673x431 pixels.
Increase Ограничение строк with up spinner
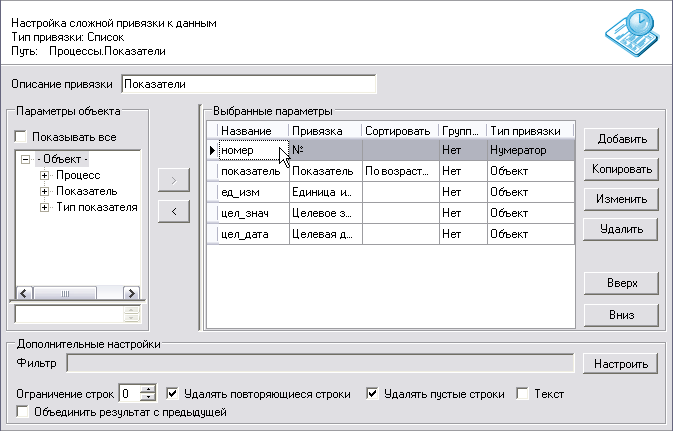coord(148,389)
